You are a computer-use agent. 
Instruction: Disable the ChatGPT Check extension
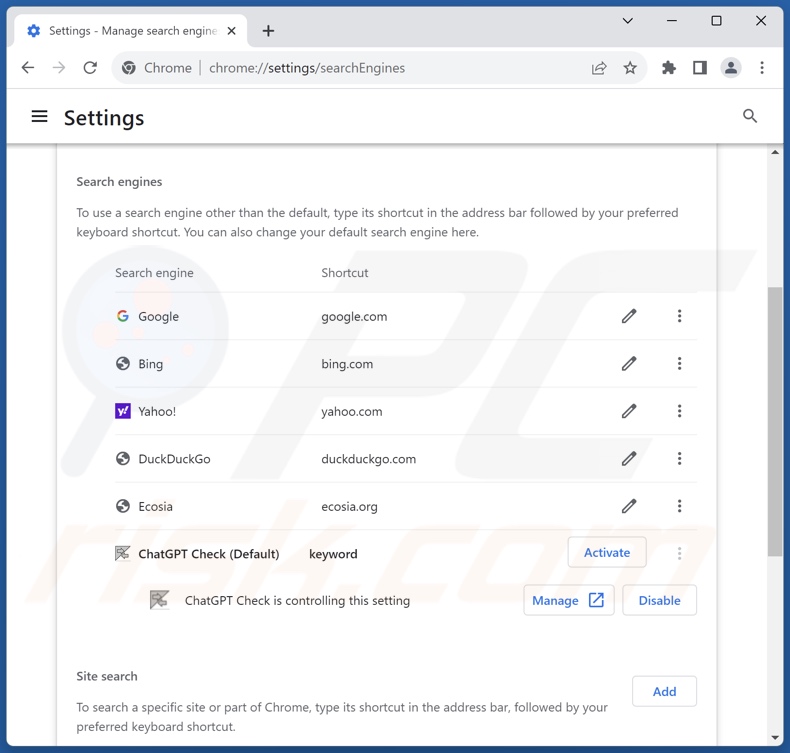point(659,600)
